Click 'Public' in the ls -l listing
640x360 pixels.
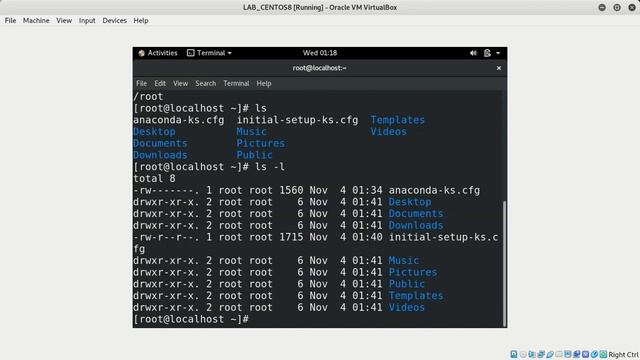point(407,284)
